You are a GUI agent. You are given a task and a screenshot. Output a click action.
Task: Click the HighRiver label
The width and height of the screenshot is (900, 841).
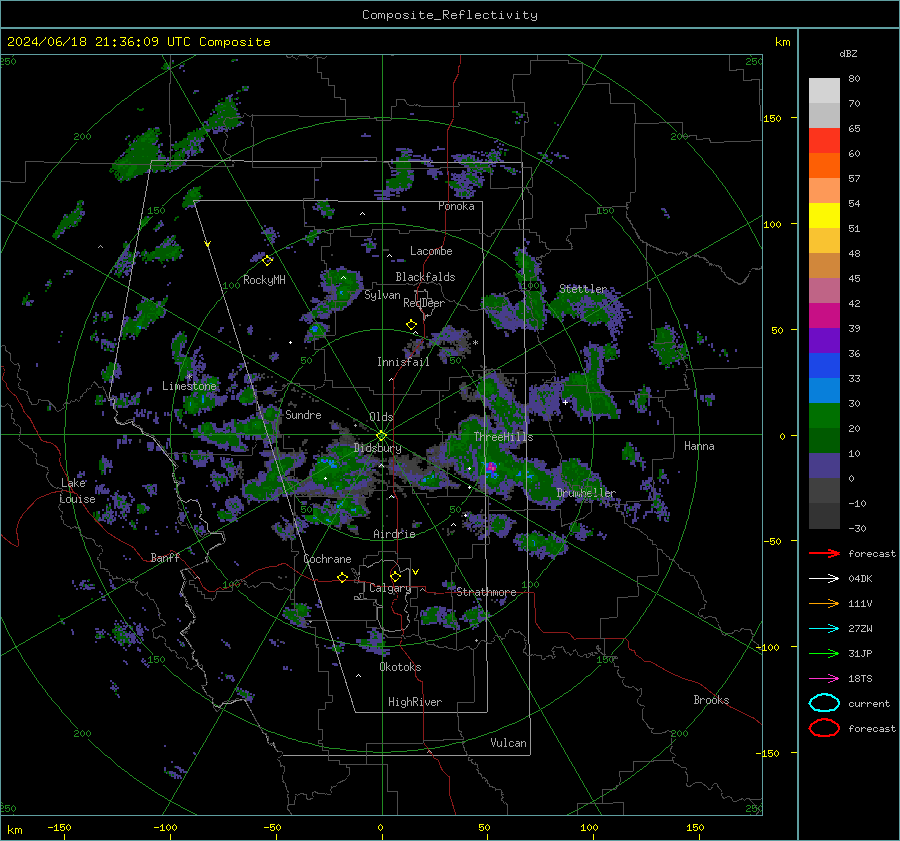pyautogui.click(x=415, y=702)
